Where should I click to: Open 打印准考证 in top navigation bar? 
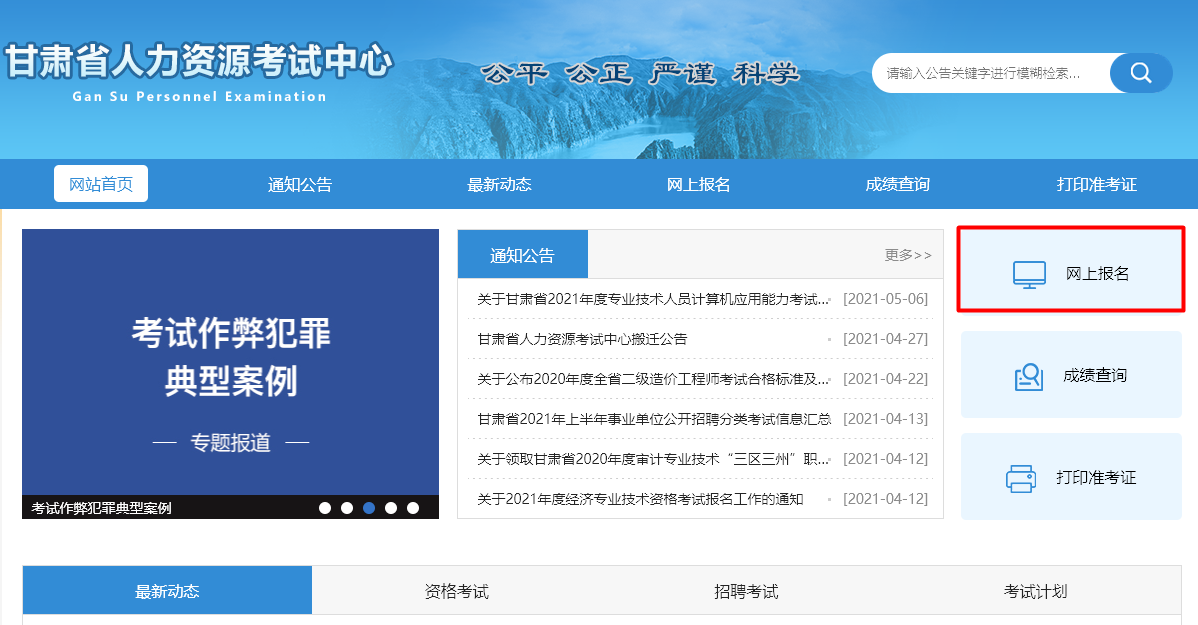point(1097,185)
